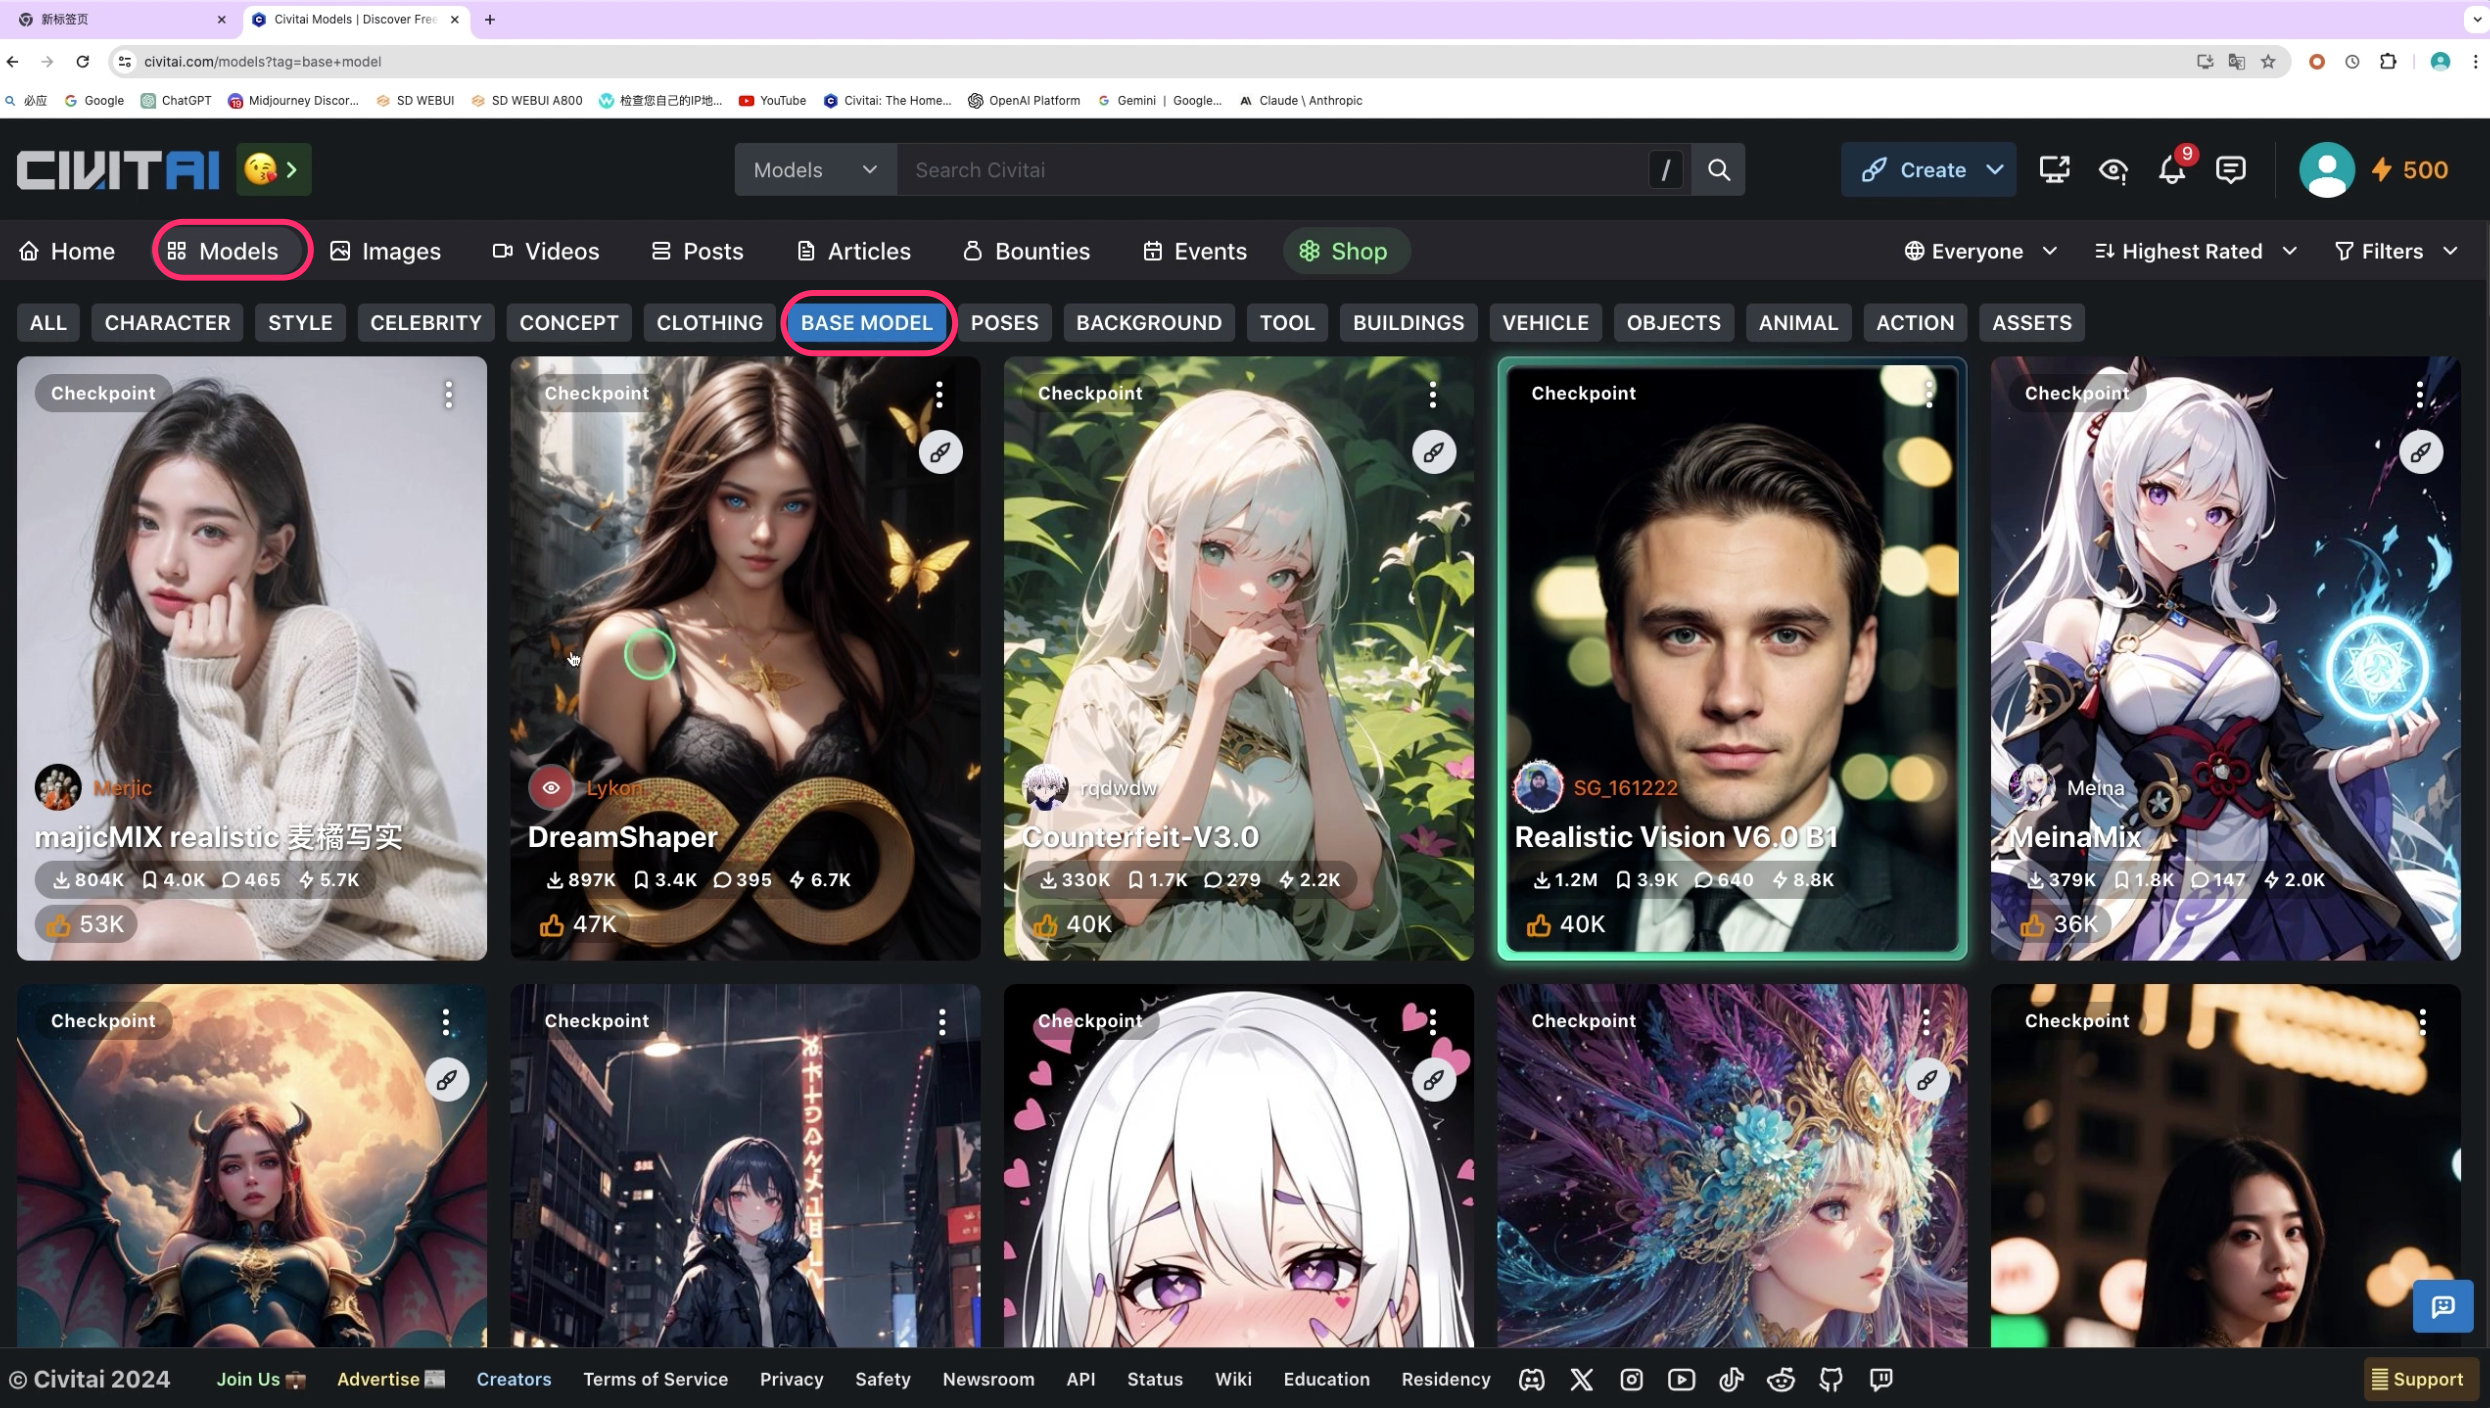2490x1408 pixels.
Task: Click the Civitai logo
Action: point(118,170)
